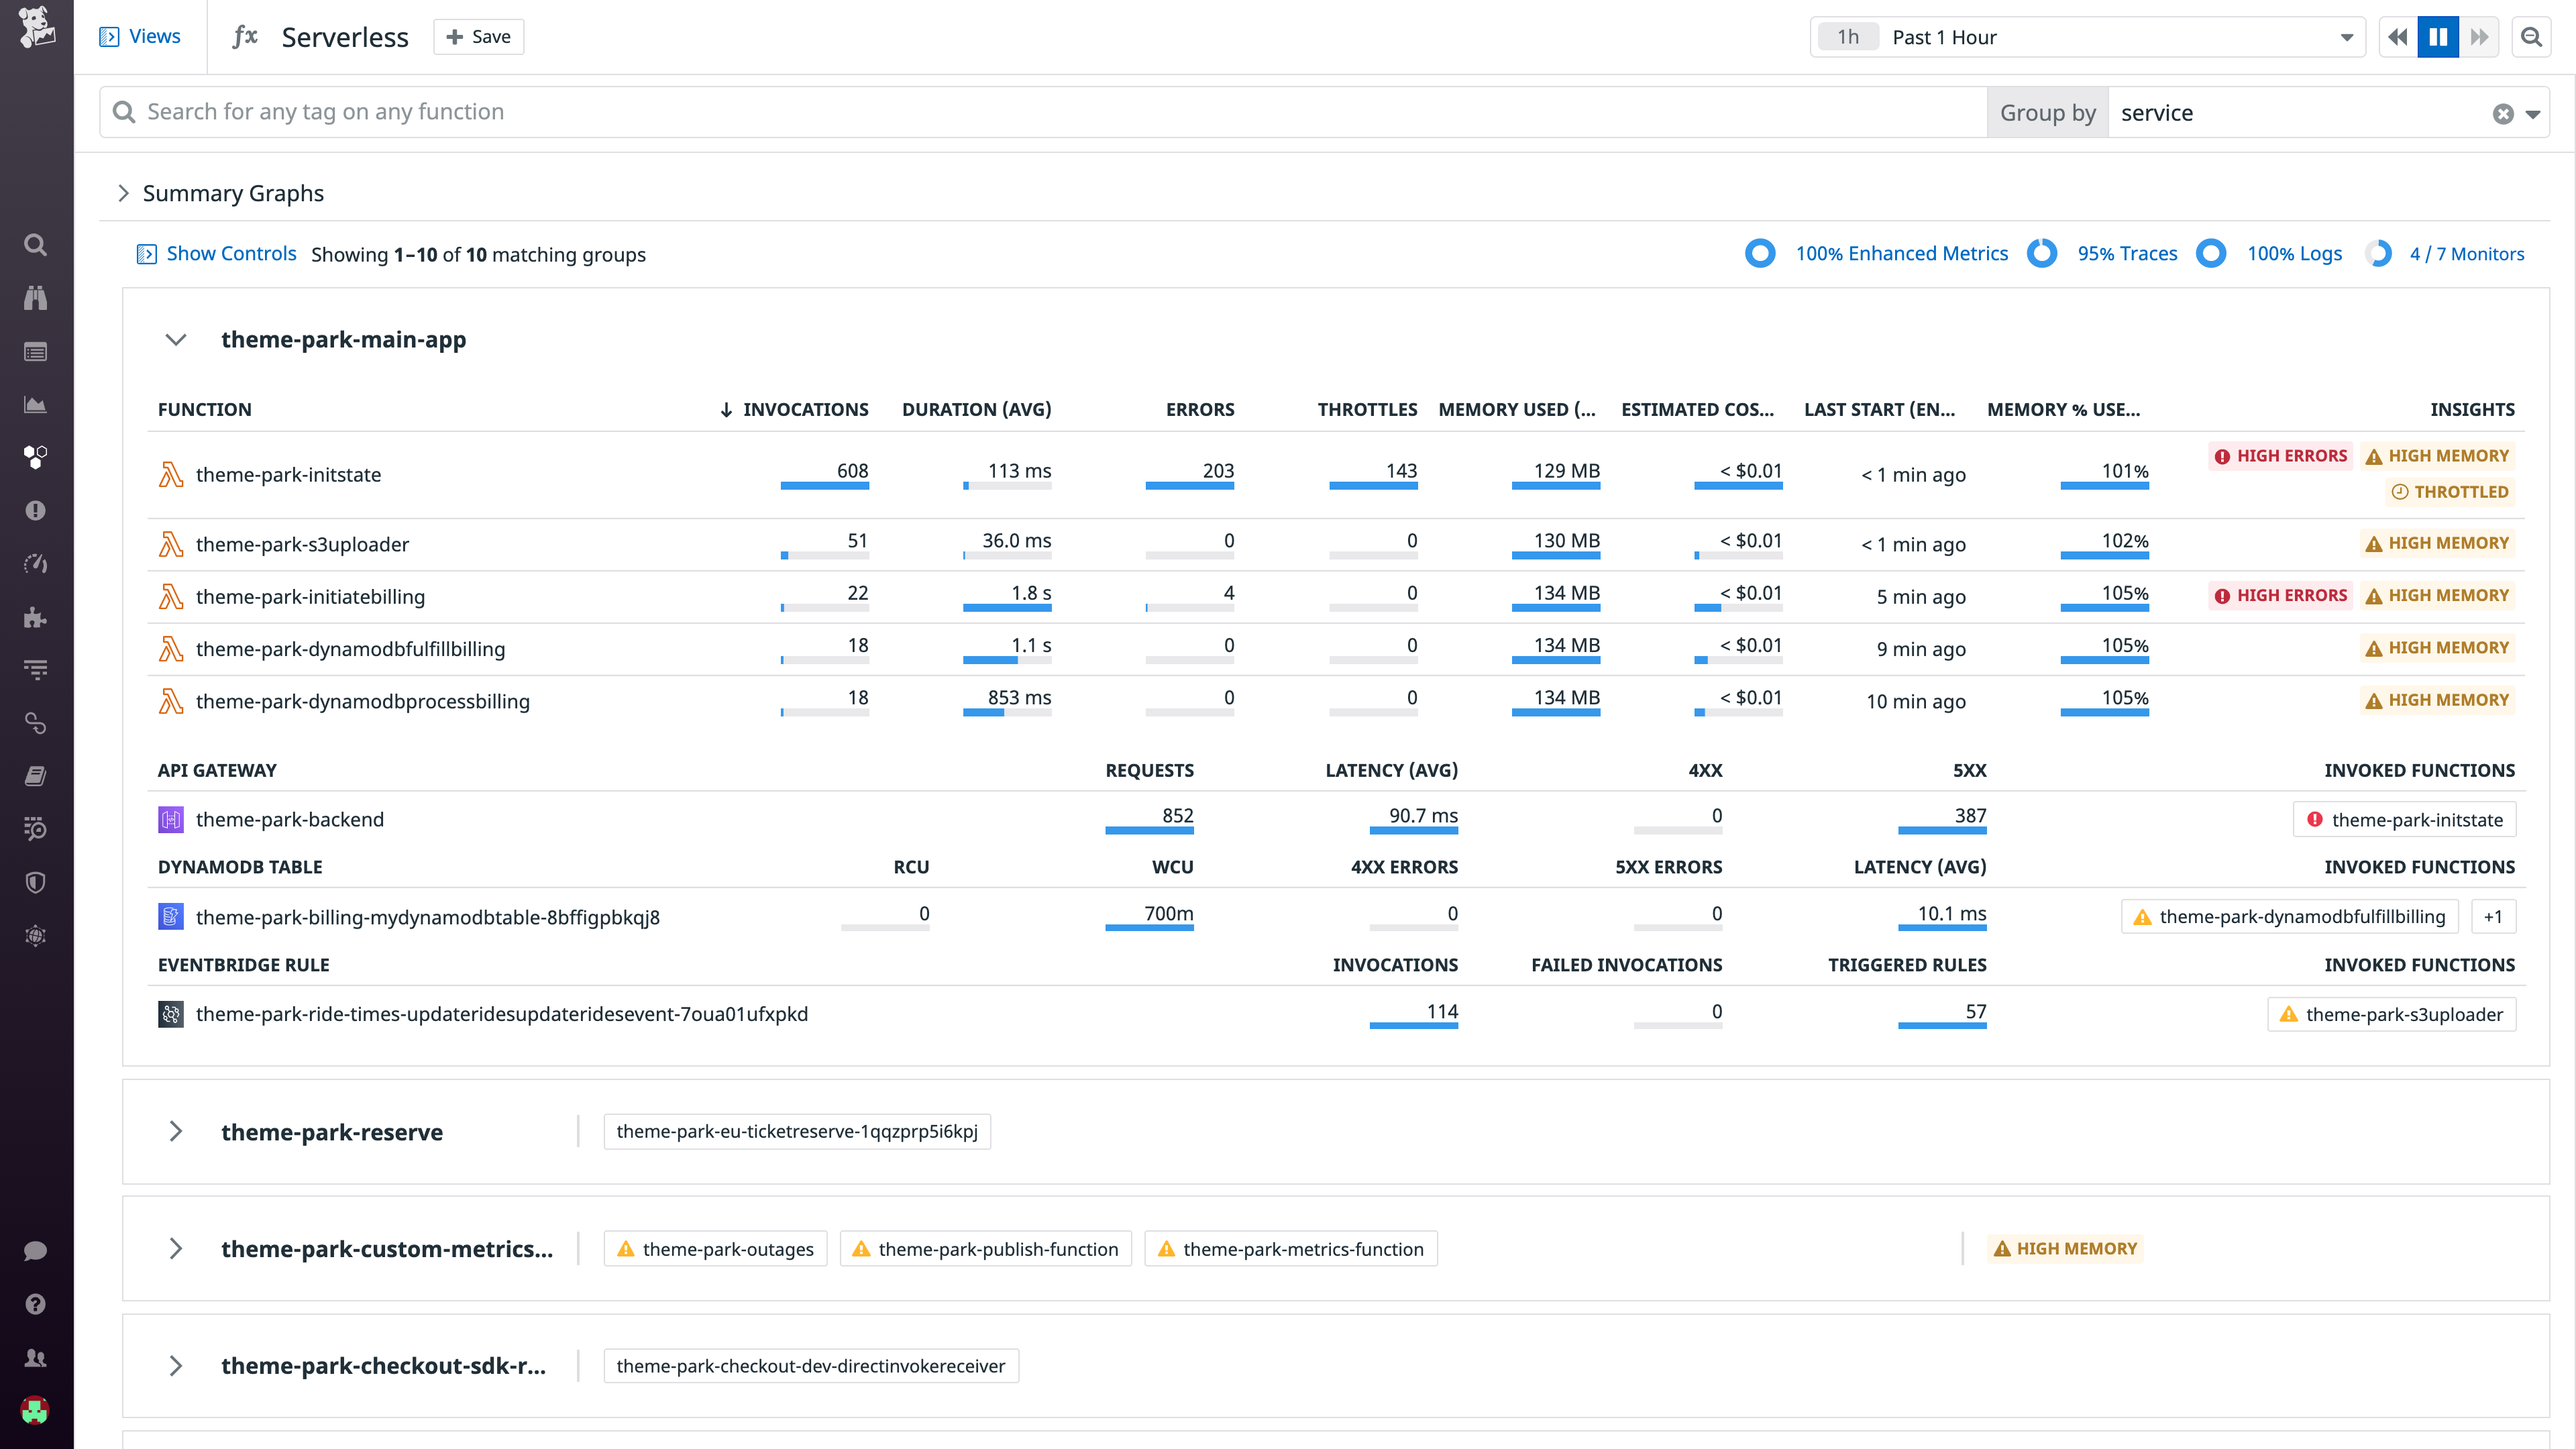Expand the theme-park-reserve group
The image size is (2576, 1449).
pos(176,1131)
